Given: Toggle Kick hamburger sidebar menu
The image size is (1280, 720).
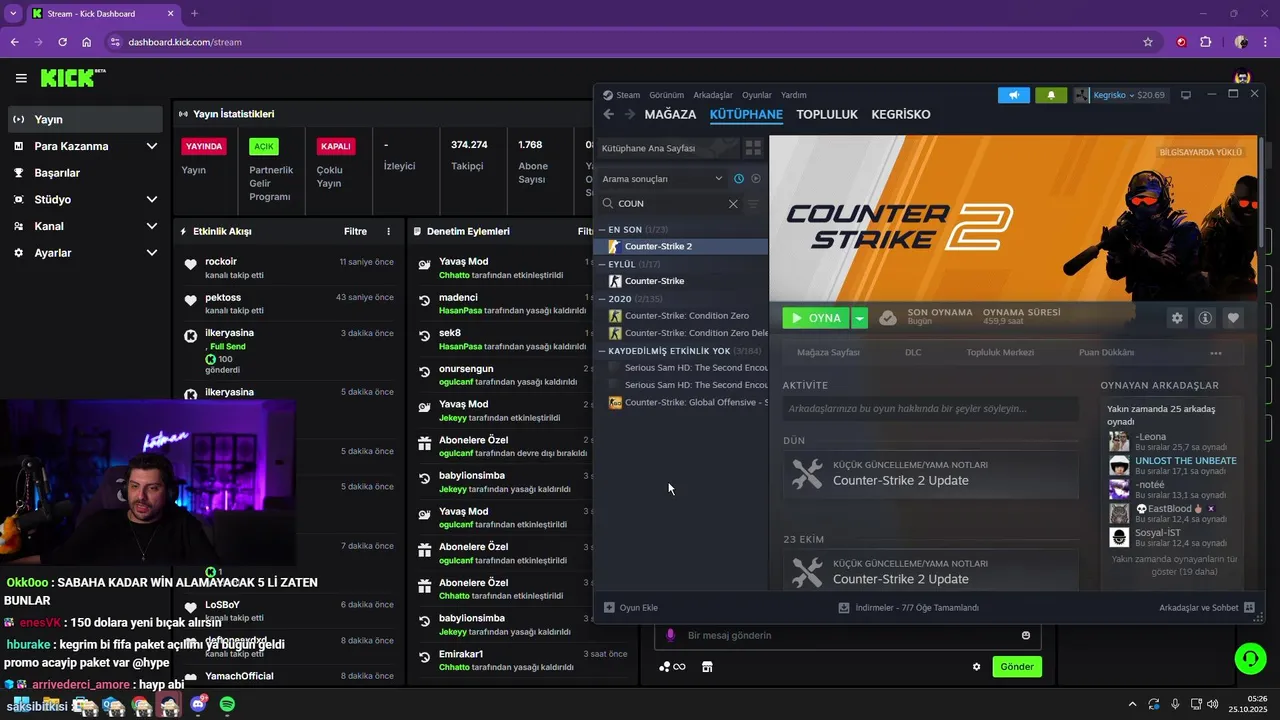Looking at the screenshot, I should click(x=21, y=78).
